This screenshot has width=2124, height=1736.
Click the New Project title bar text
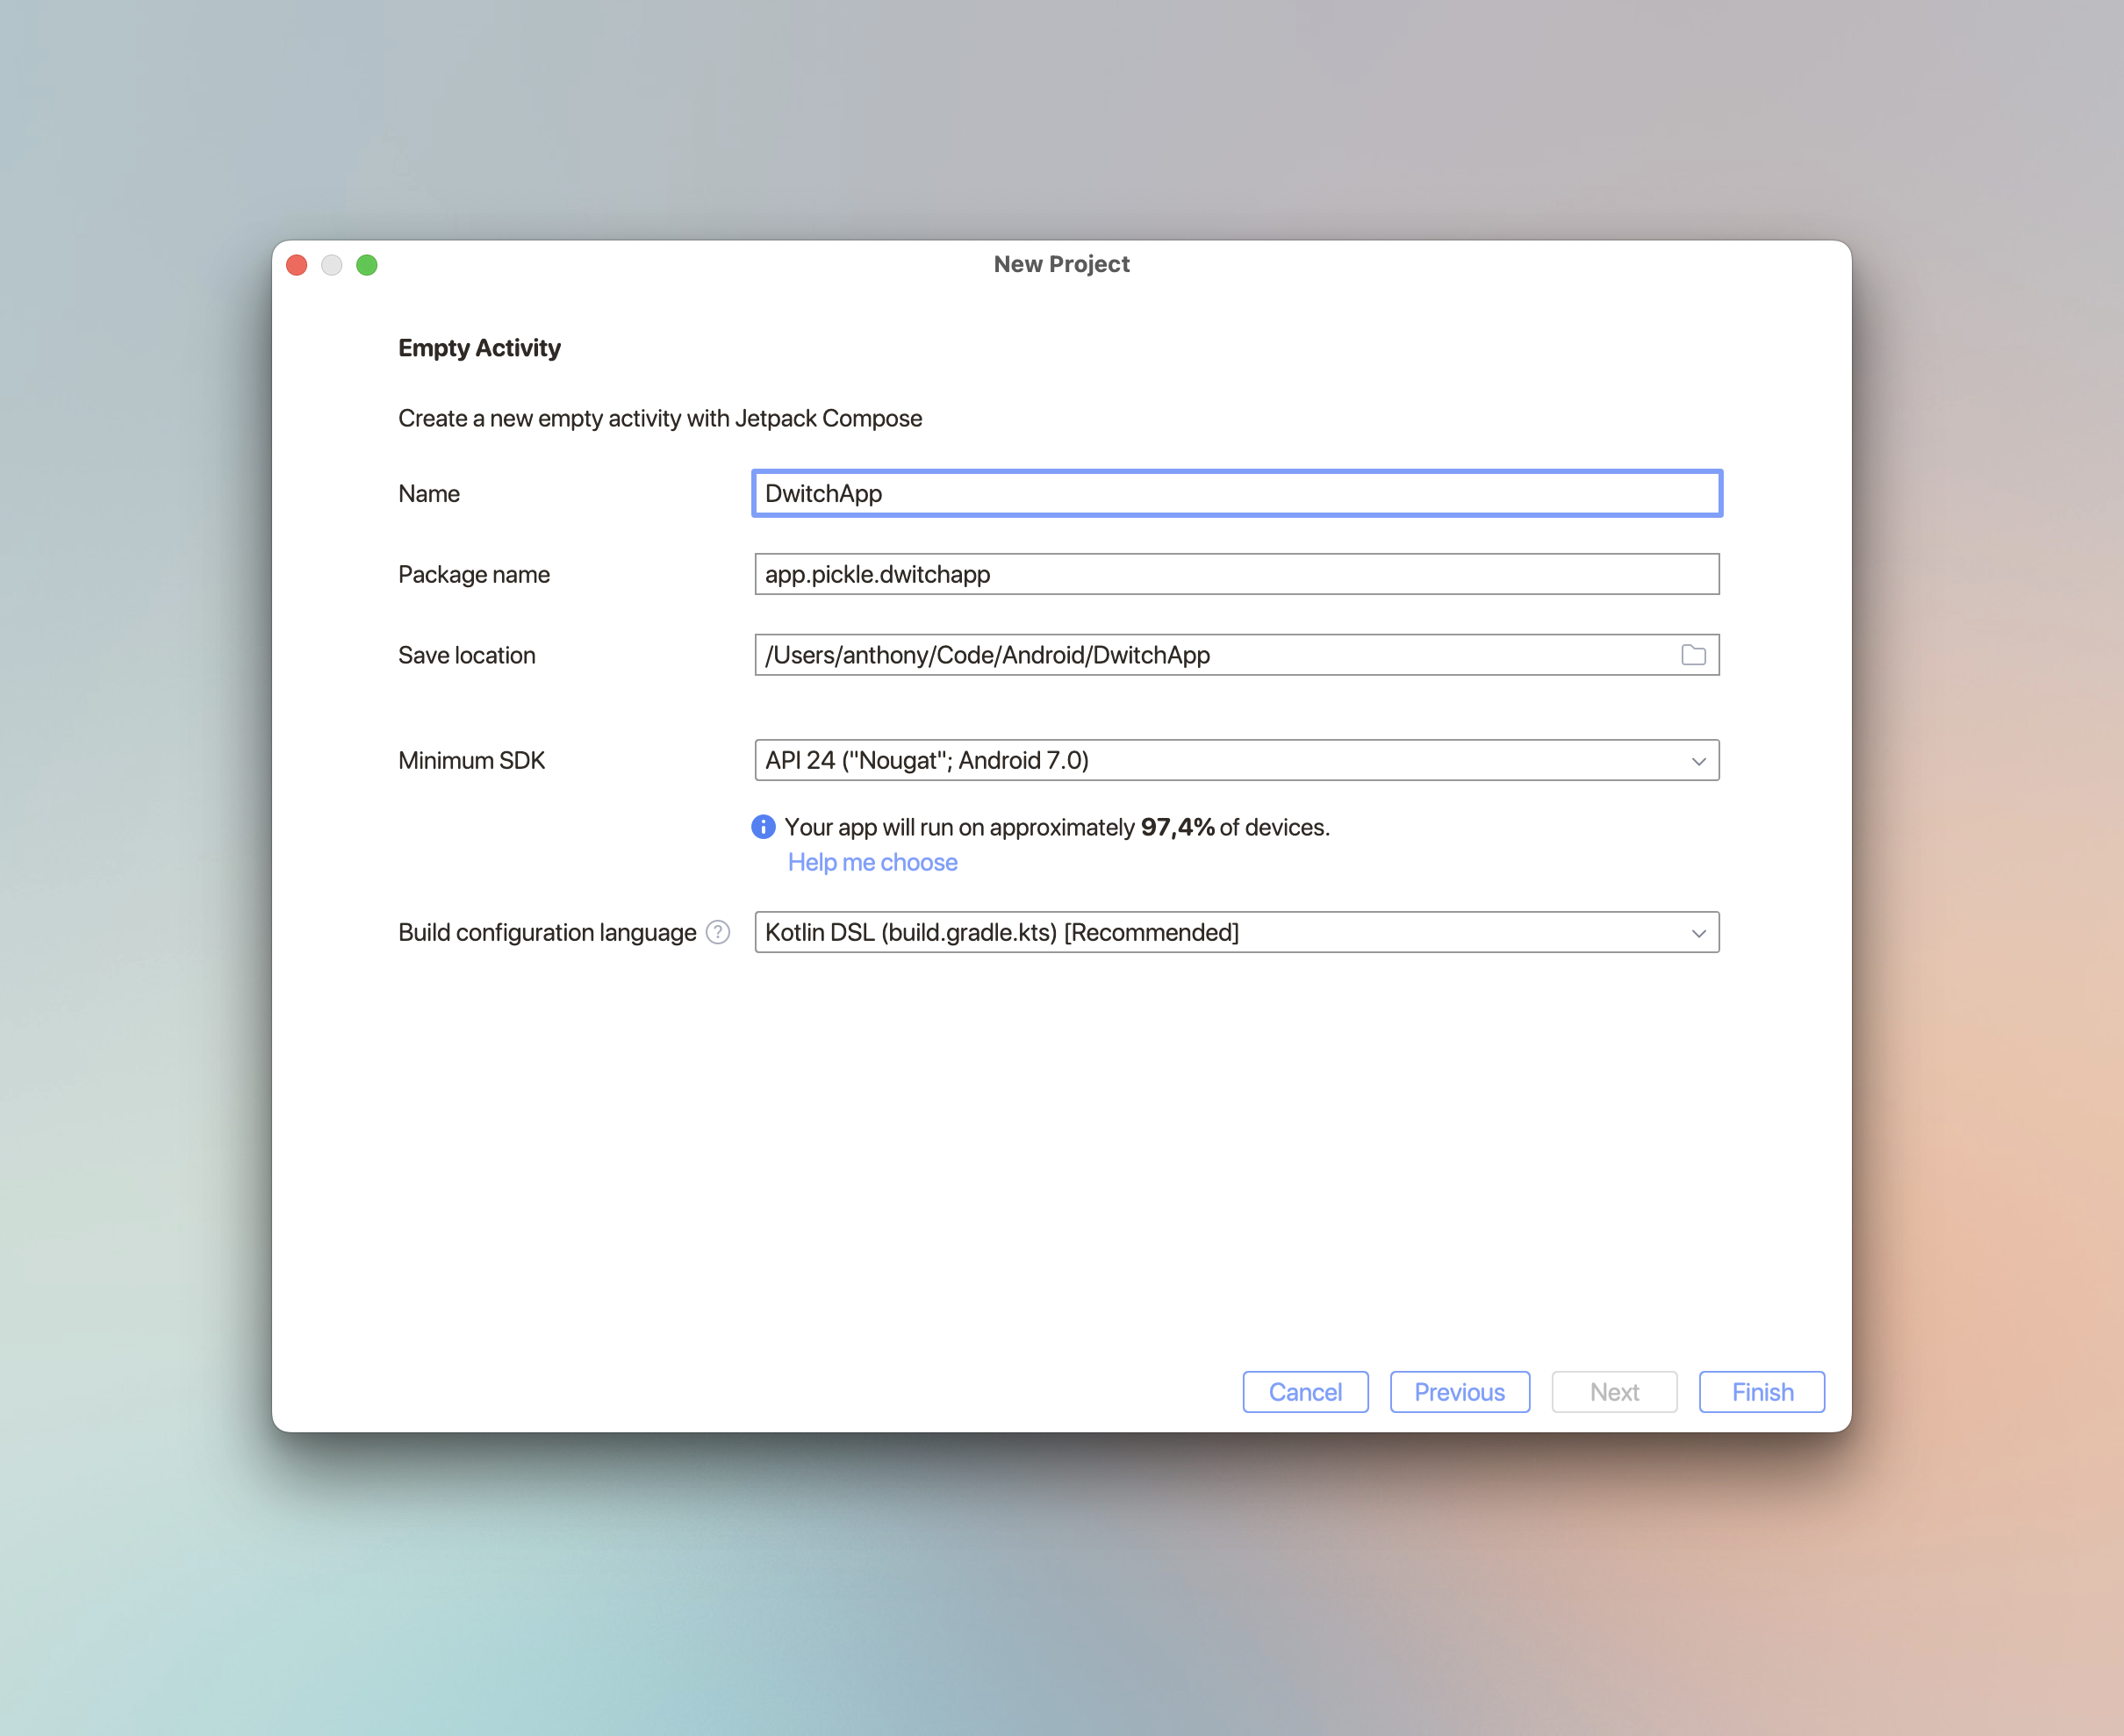tap(1061, 264)
